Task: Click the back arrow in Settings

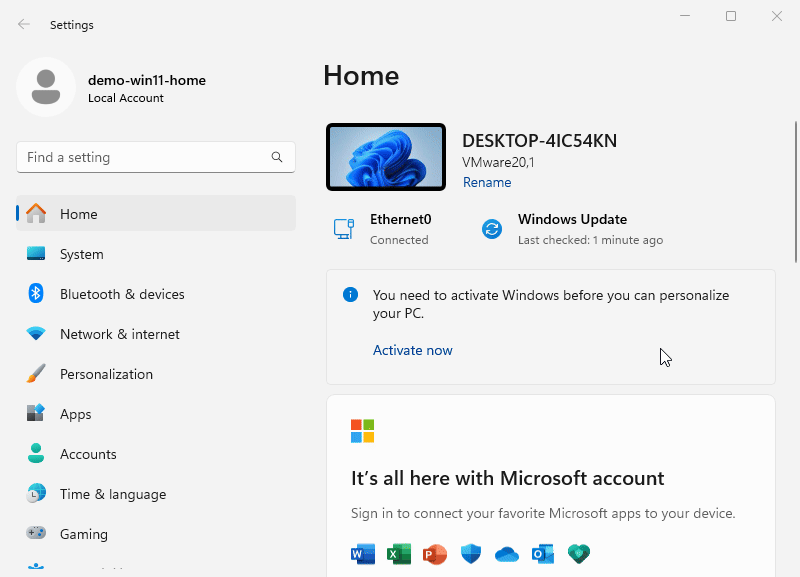Action: (24, 24)
